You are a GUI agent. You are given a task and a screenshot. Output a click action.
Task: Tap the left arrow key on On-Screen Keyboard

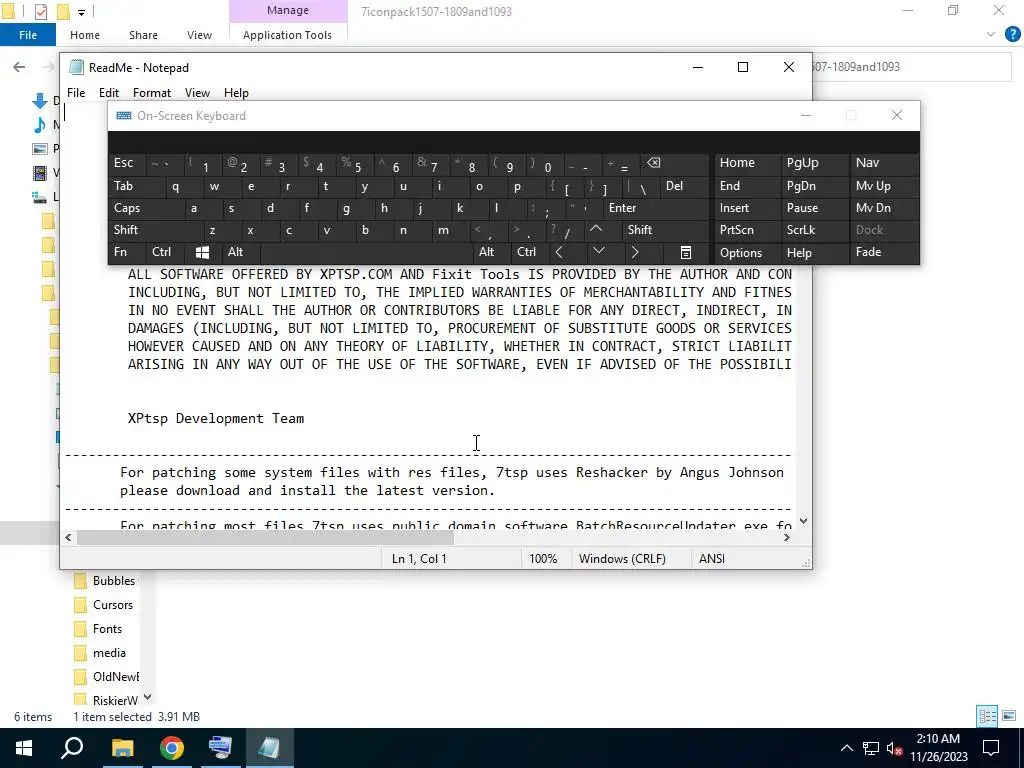[x=559, y=252]
